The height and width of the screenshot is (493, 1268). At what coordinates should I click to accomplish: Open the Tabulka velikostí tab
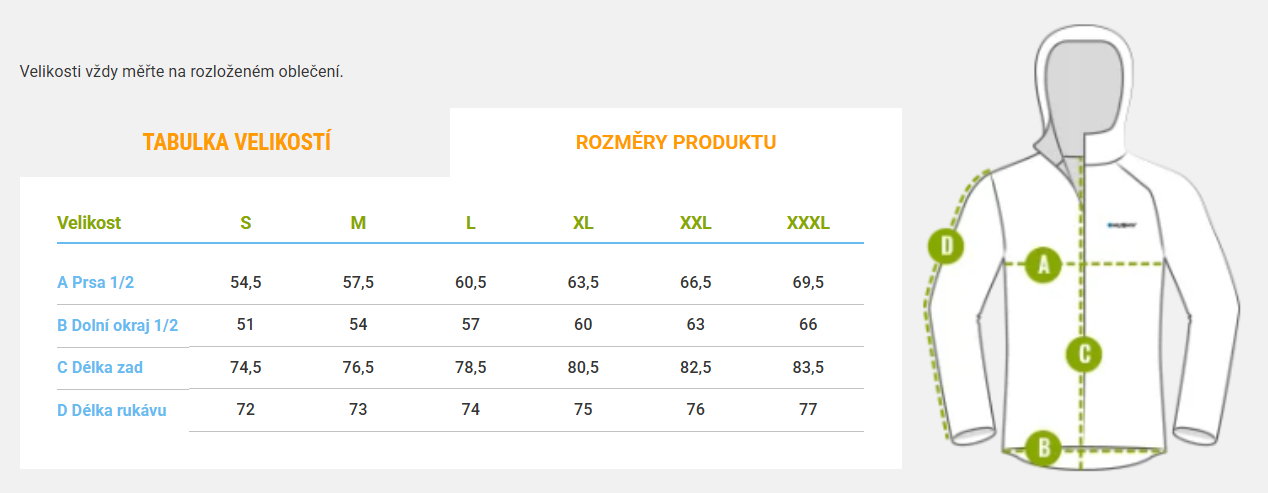(236, 142)
